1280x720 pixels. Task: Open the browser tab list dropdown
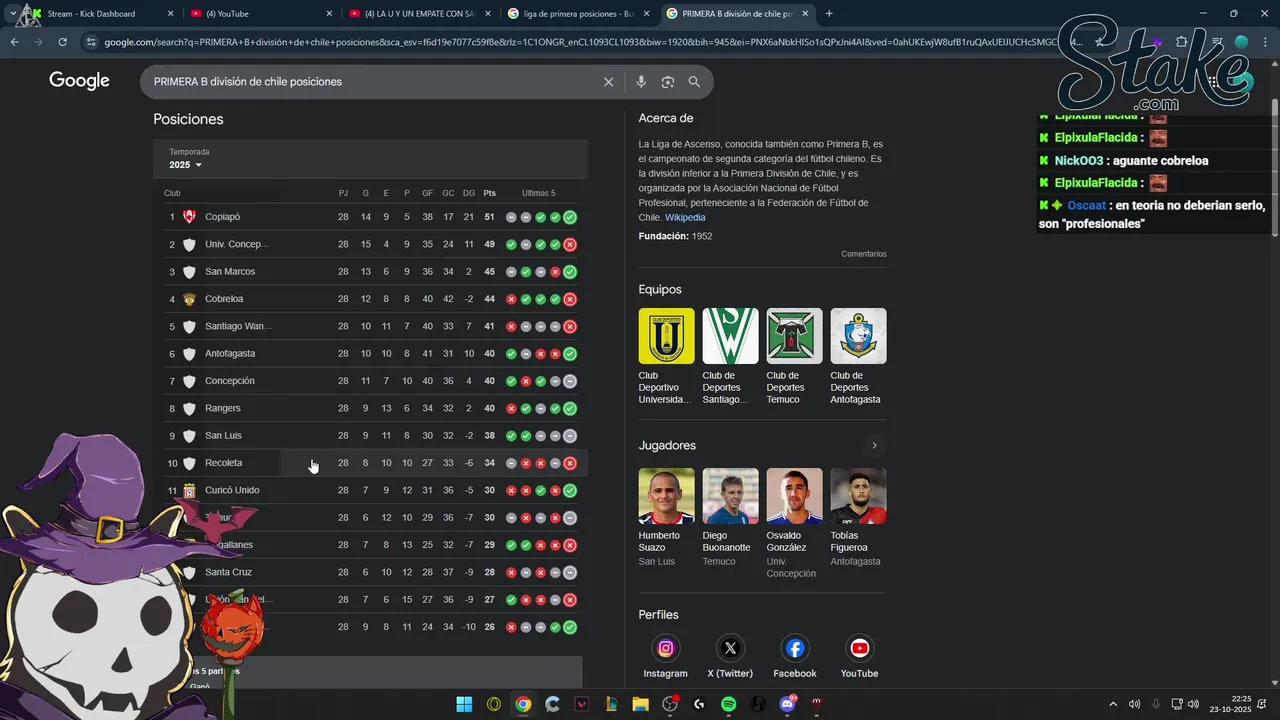pyautogui.click(x=13, y=14)
